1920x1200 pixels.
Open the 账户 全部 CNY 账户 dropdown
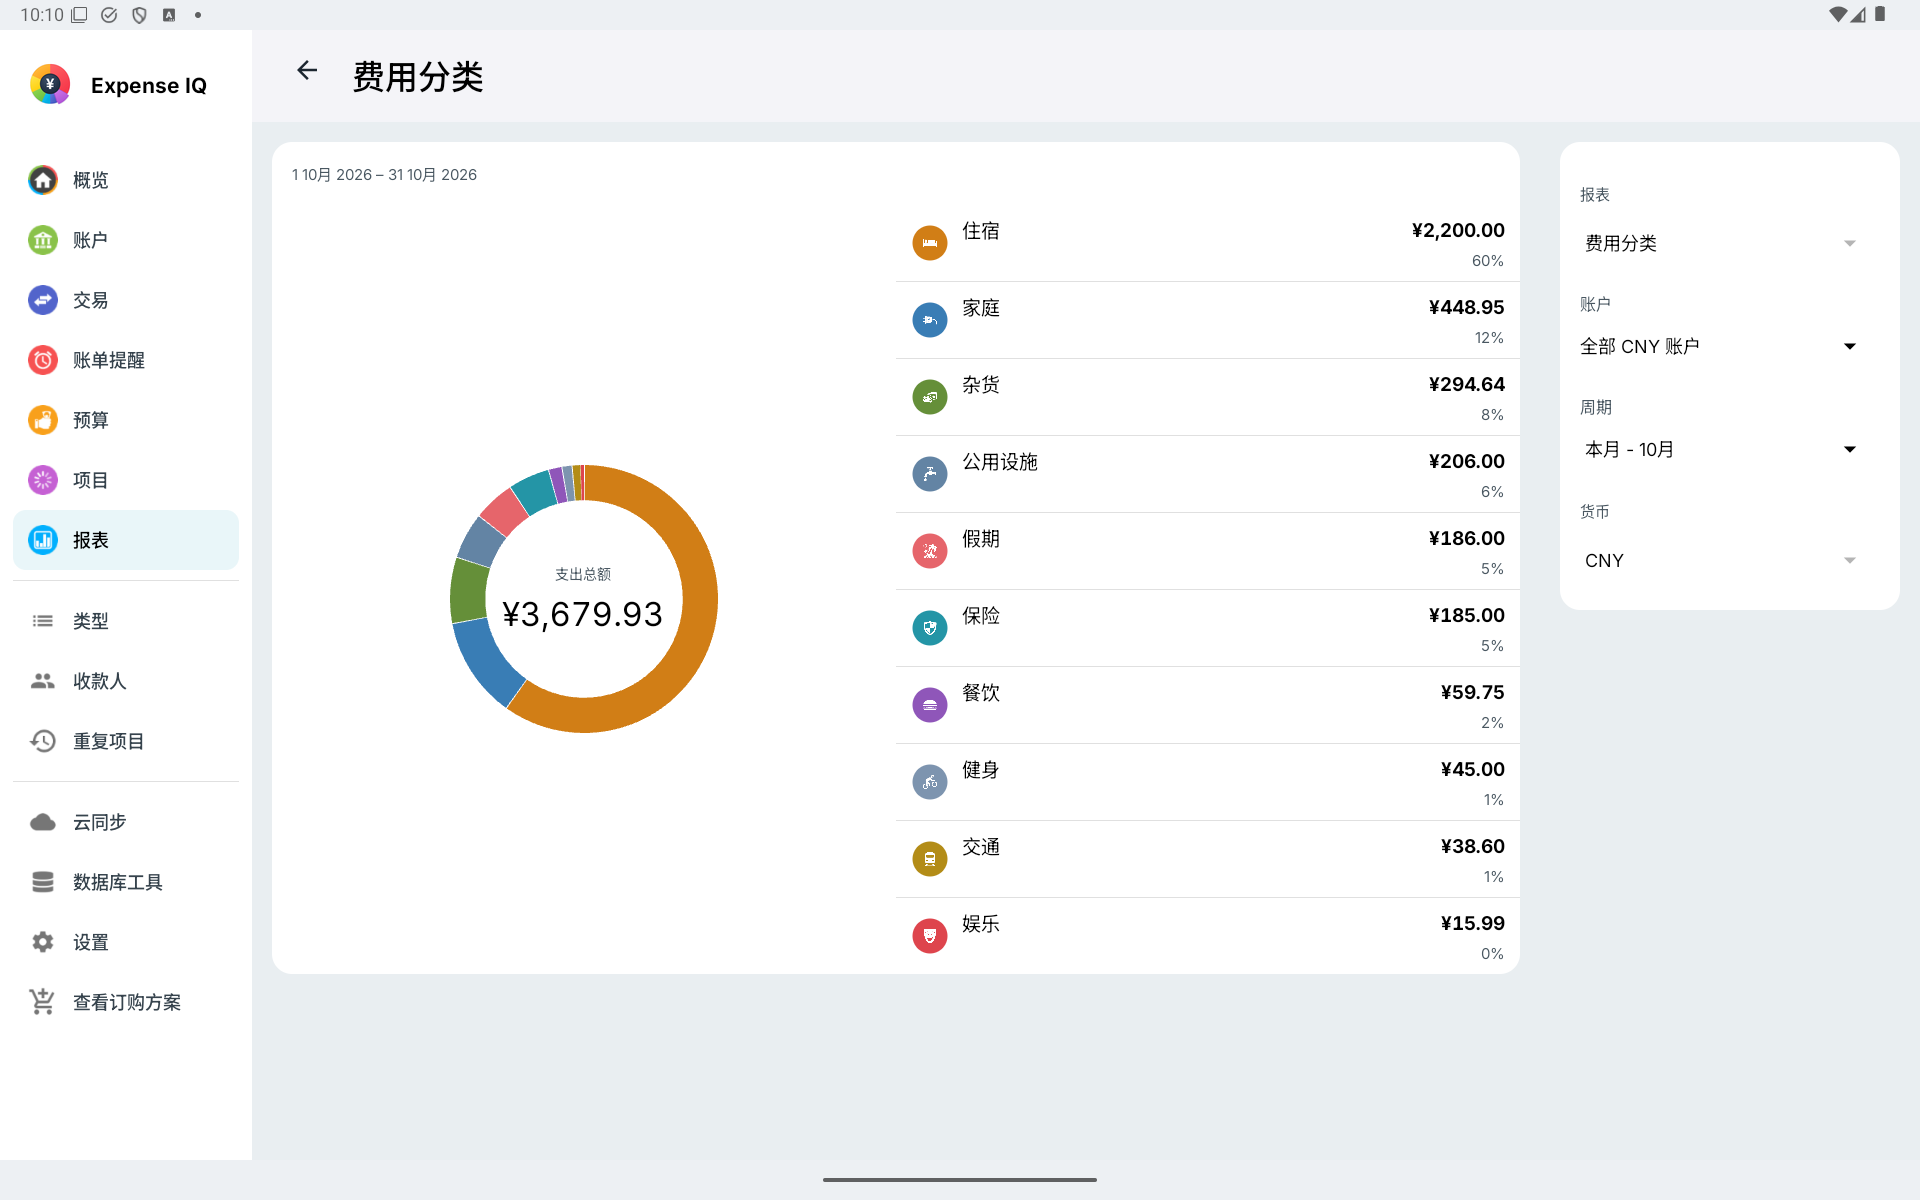point(1722,347)
